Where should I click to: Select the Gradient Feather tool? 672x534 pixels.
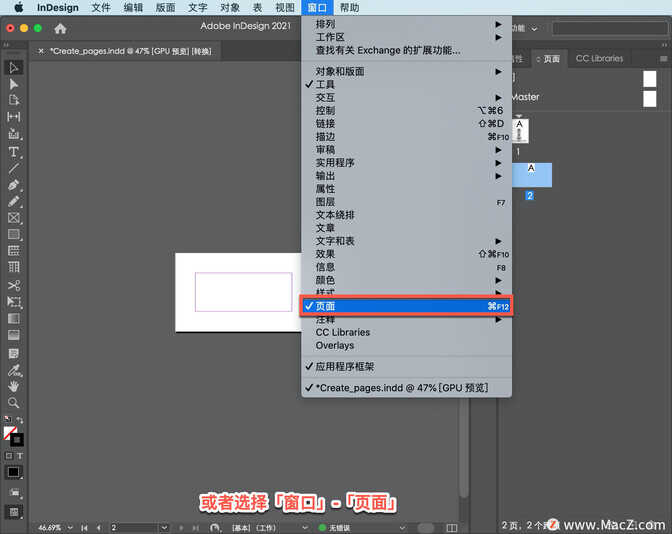pyautogui.click(x=14, y=335)
